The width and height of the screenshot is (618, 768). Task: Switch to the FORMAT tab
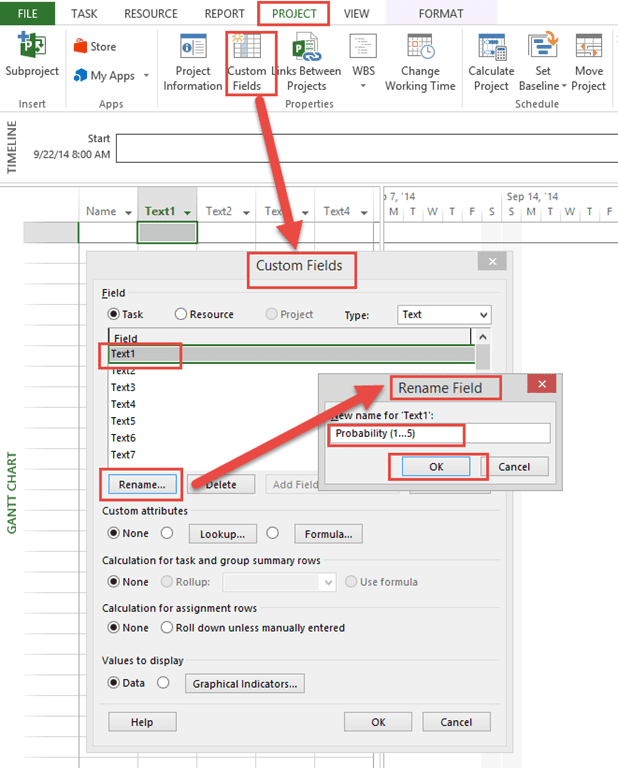pos(441,14)
